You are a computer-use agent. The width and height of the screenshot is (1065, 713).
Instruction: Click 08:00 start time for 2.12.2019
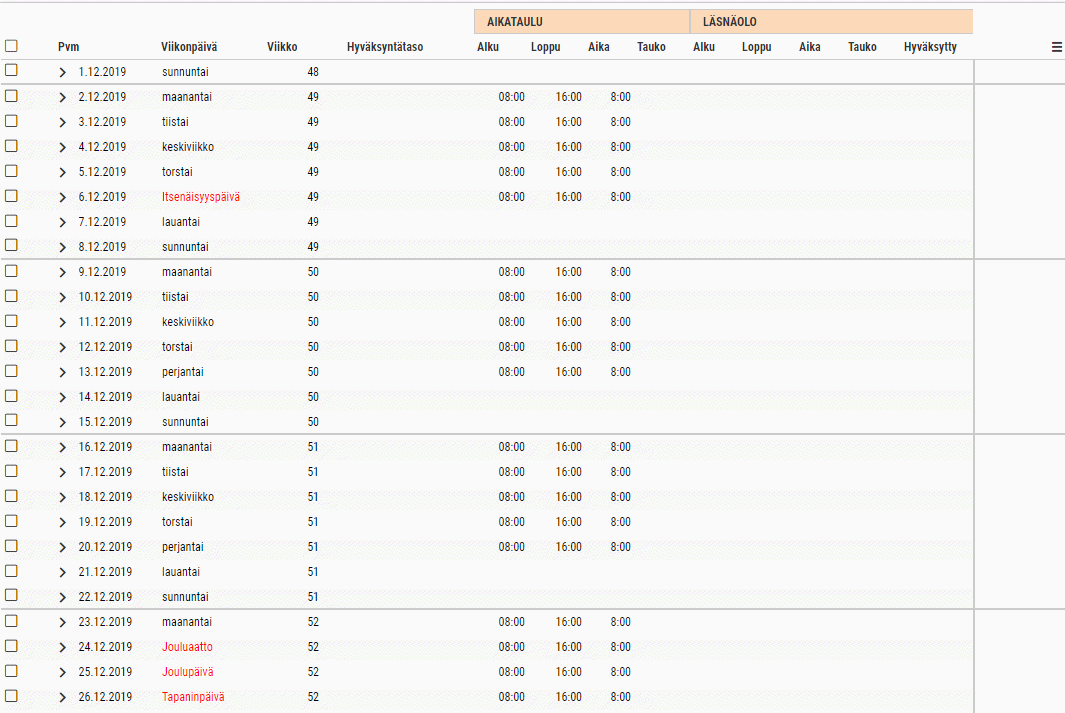tap(511, 97)
